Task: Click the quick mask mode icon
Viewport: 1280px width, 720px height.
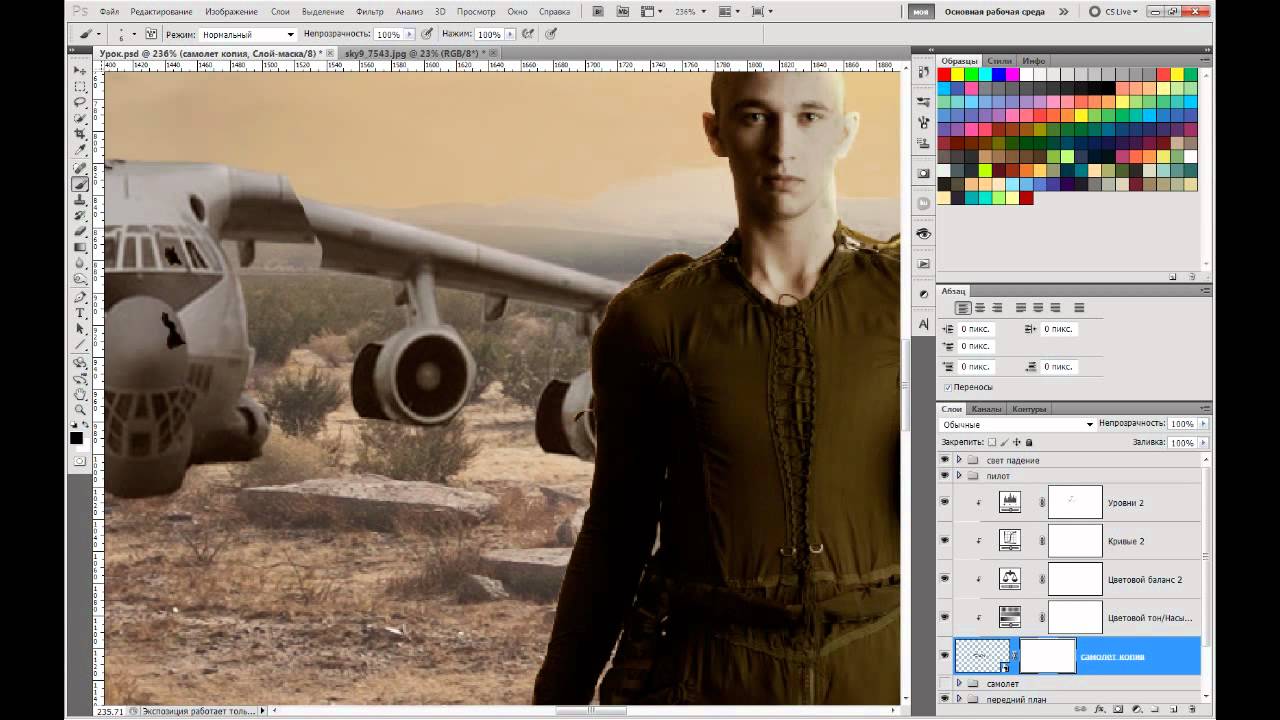Action: pyautogui.click(x=80, y=461)
